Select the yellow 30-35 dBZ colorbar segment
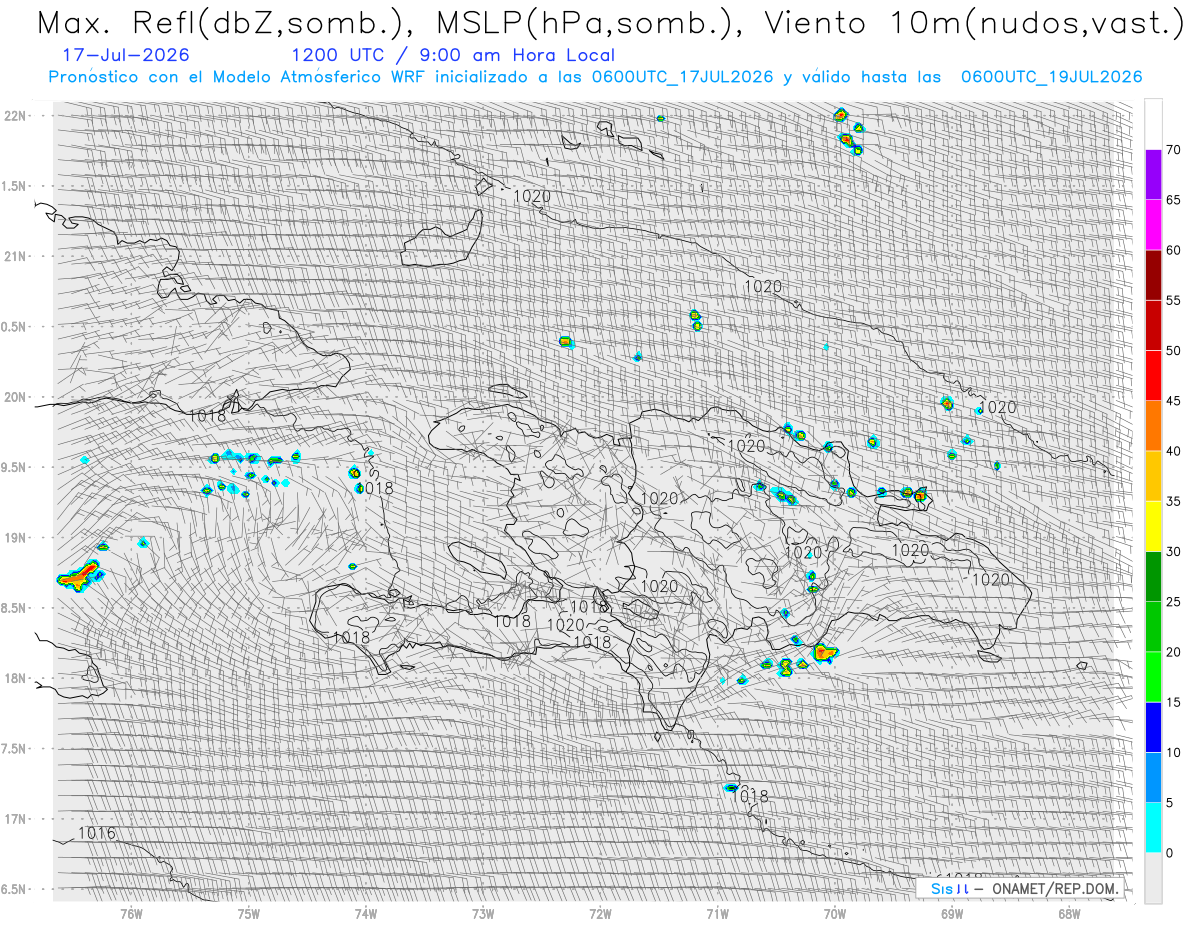Image resolution: width=1200 pixels, height=927 pixels. (x=1153, y=526)
